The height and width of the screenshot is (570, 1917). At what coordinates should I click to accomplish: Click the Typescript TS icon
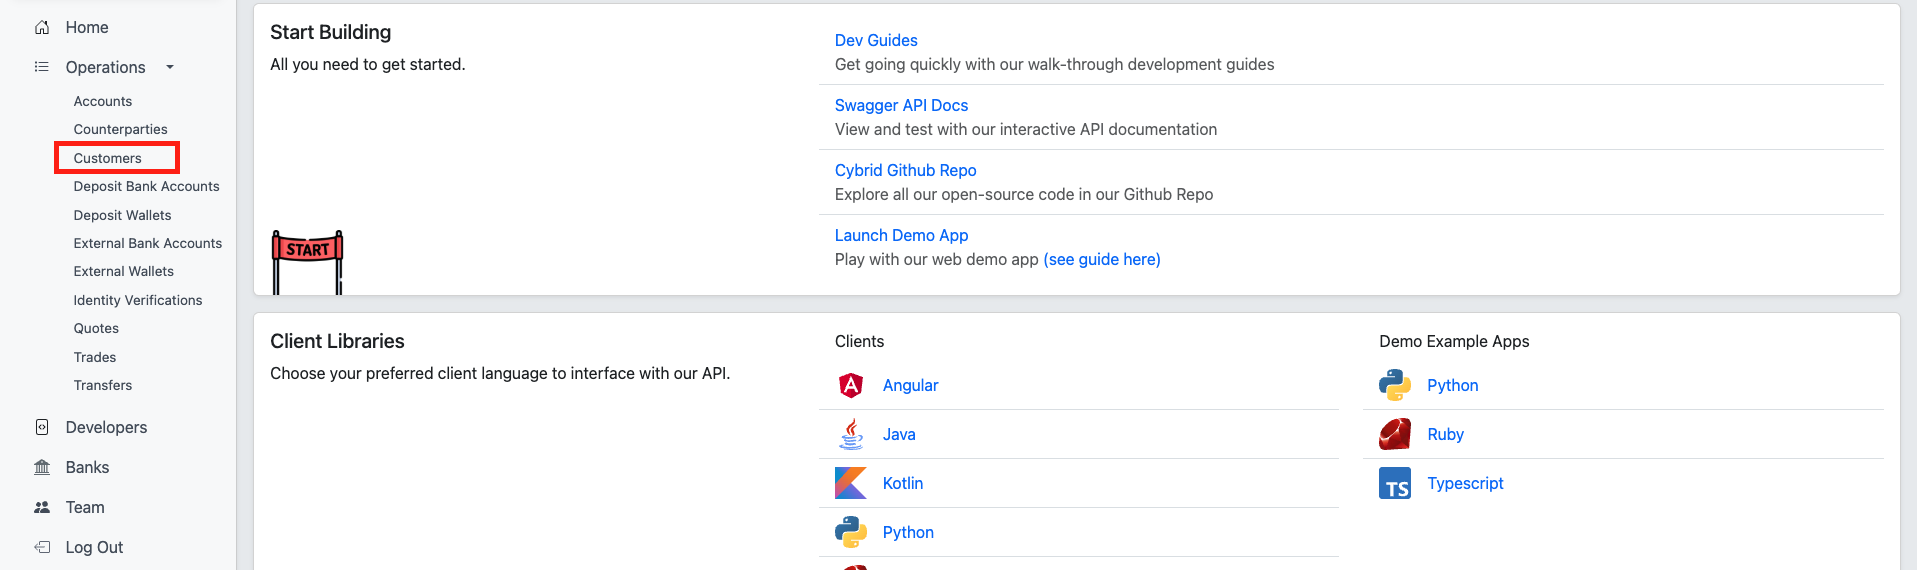click(1395, 483)
